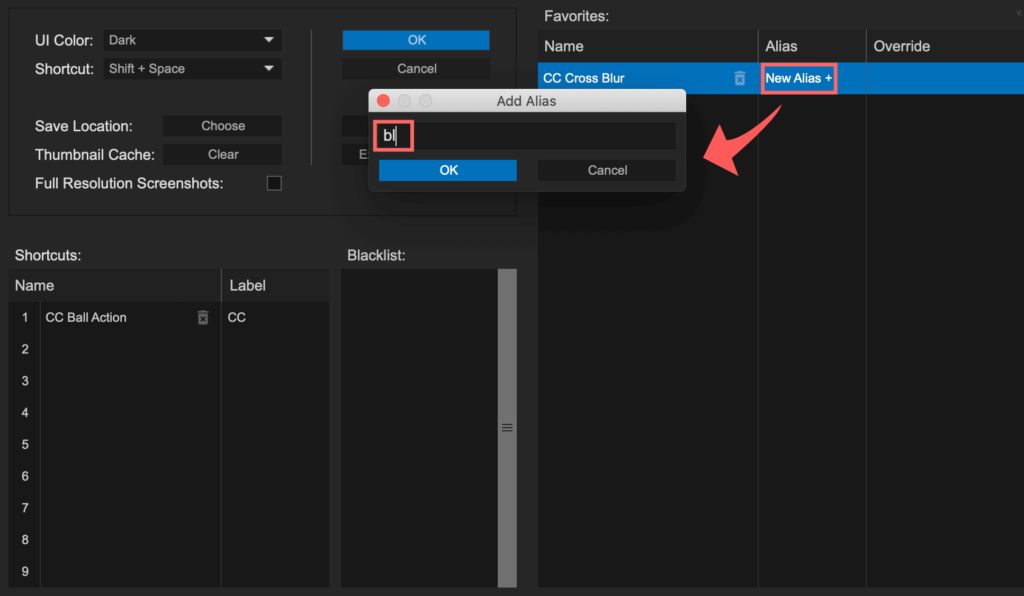The width and height of the screenshot is (1024, 596).
Task: Enable Full Resolution Screenshots
Action: pyautogui.click(x=274, y=183)
